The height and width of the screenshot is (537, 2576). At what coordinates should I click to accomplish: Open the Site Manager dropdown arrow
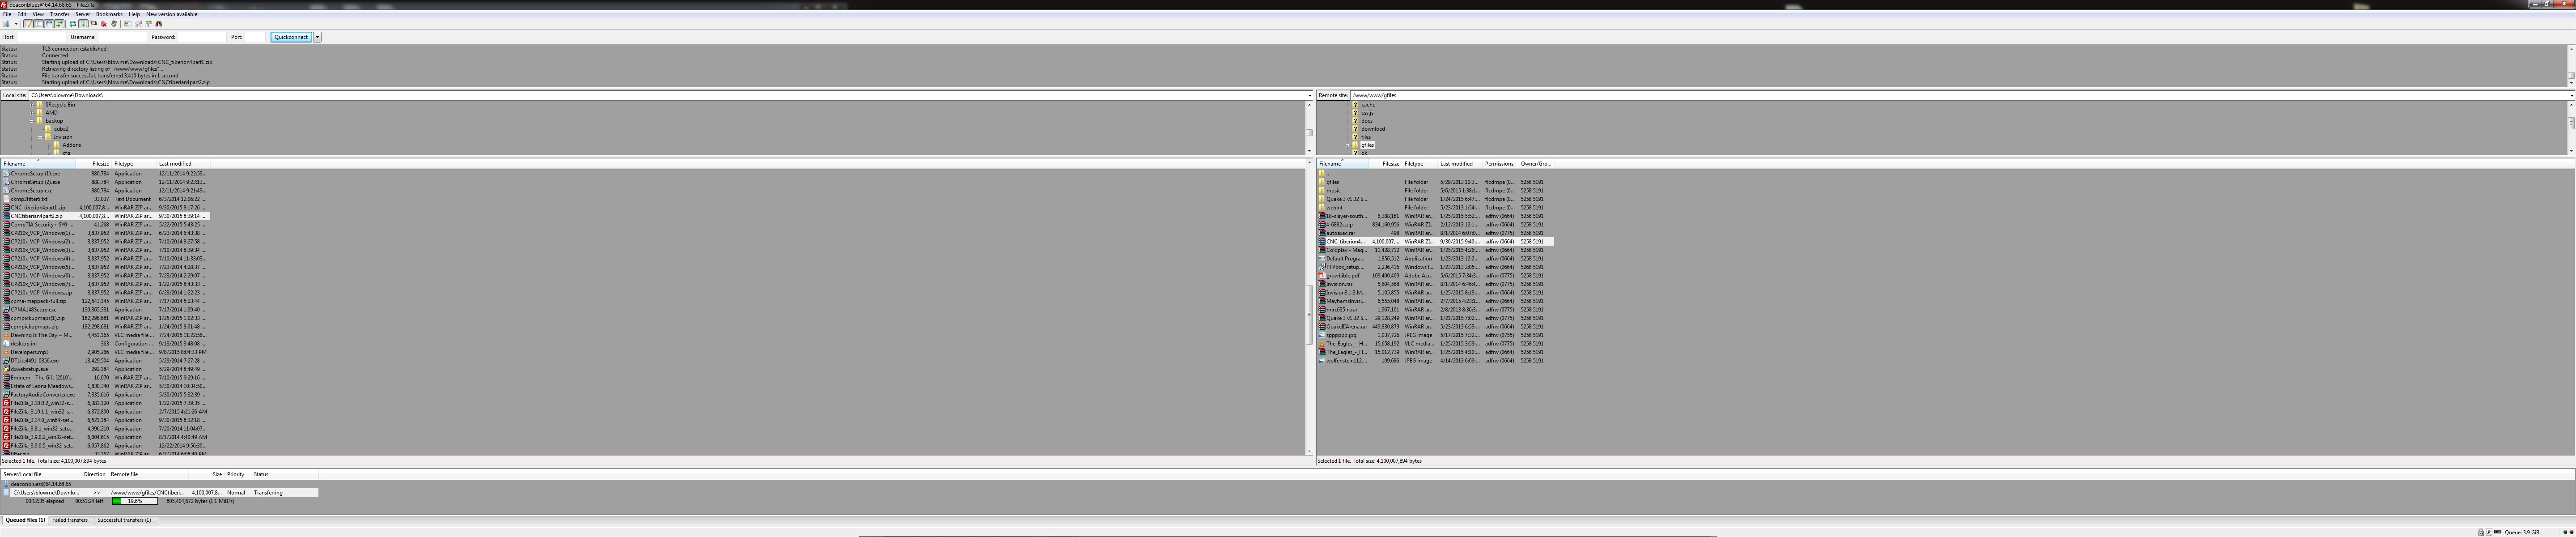16,24
